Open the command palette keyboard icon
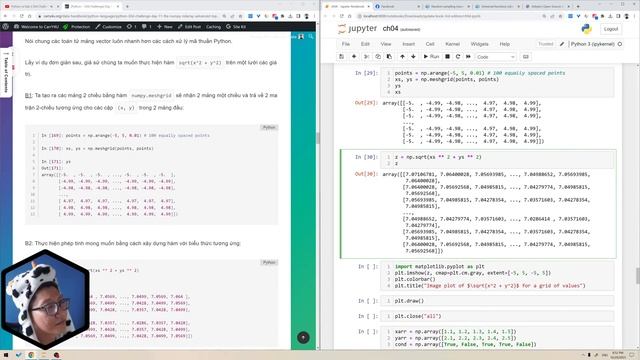This screenshot has height=360, width=640. [x=526, y=57]
